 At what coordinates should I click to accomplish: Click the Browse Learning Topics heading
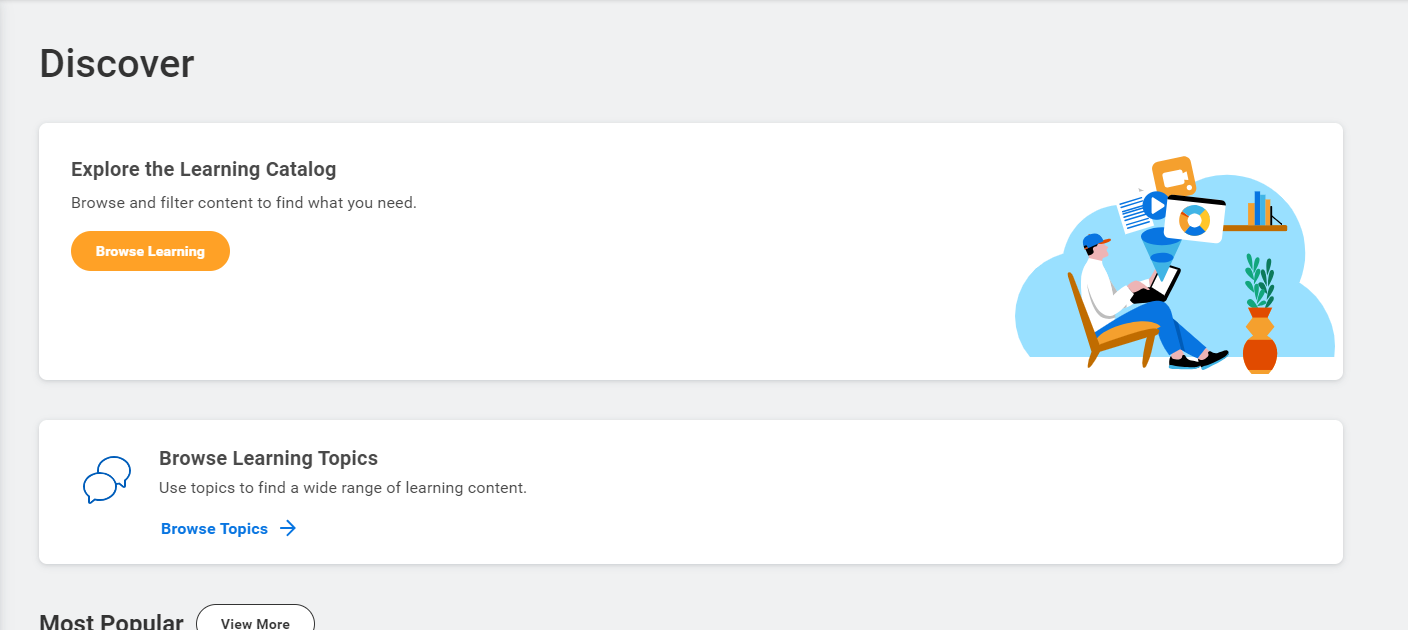(268, 458)
